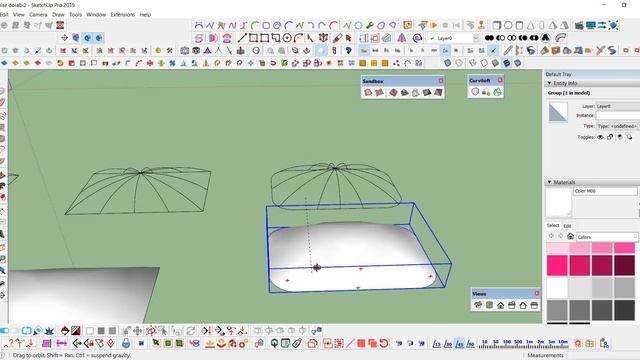This screenshot has width=640, height=360.
Task: Select the last Views toolbar icon
Action: click(534, 305)
